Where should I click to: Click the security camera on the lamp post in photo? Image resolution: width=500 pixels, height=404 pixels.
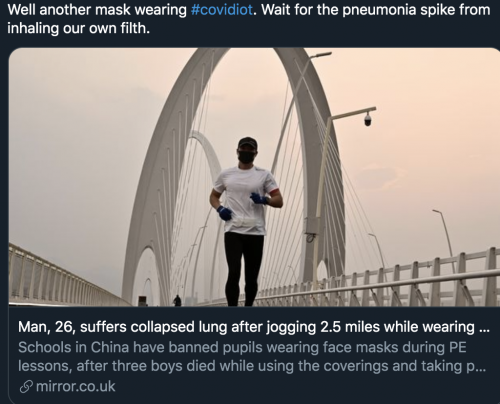367,119
